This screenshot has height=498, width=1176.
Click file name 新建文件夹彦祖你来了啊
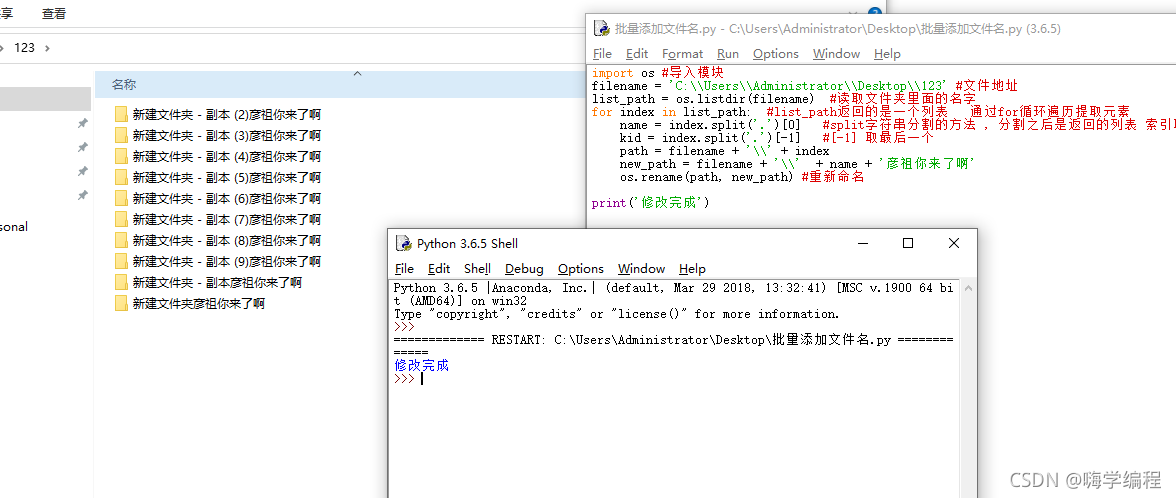pyautogui.click(x=199, y=304)
